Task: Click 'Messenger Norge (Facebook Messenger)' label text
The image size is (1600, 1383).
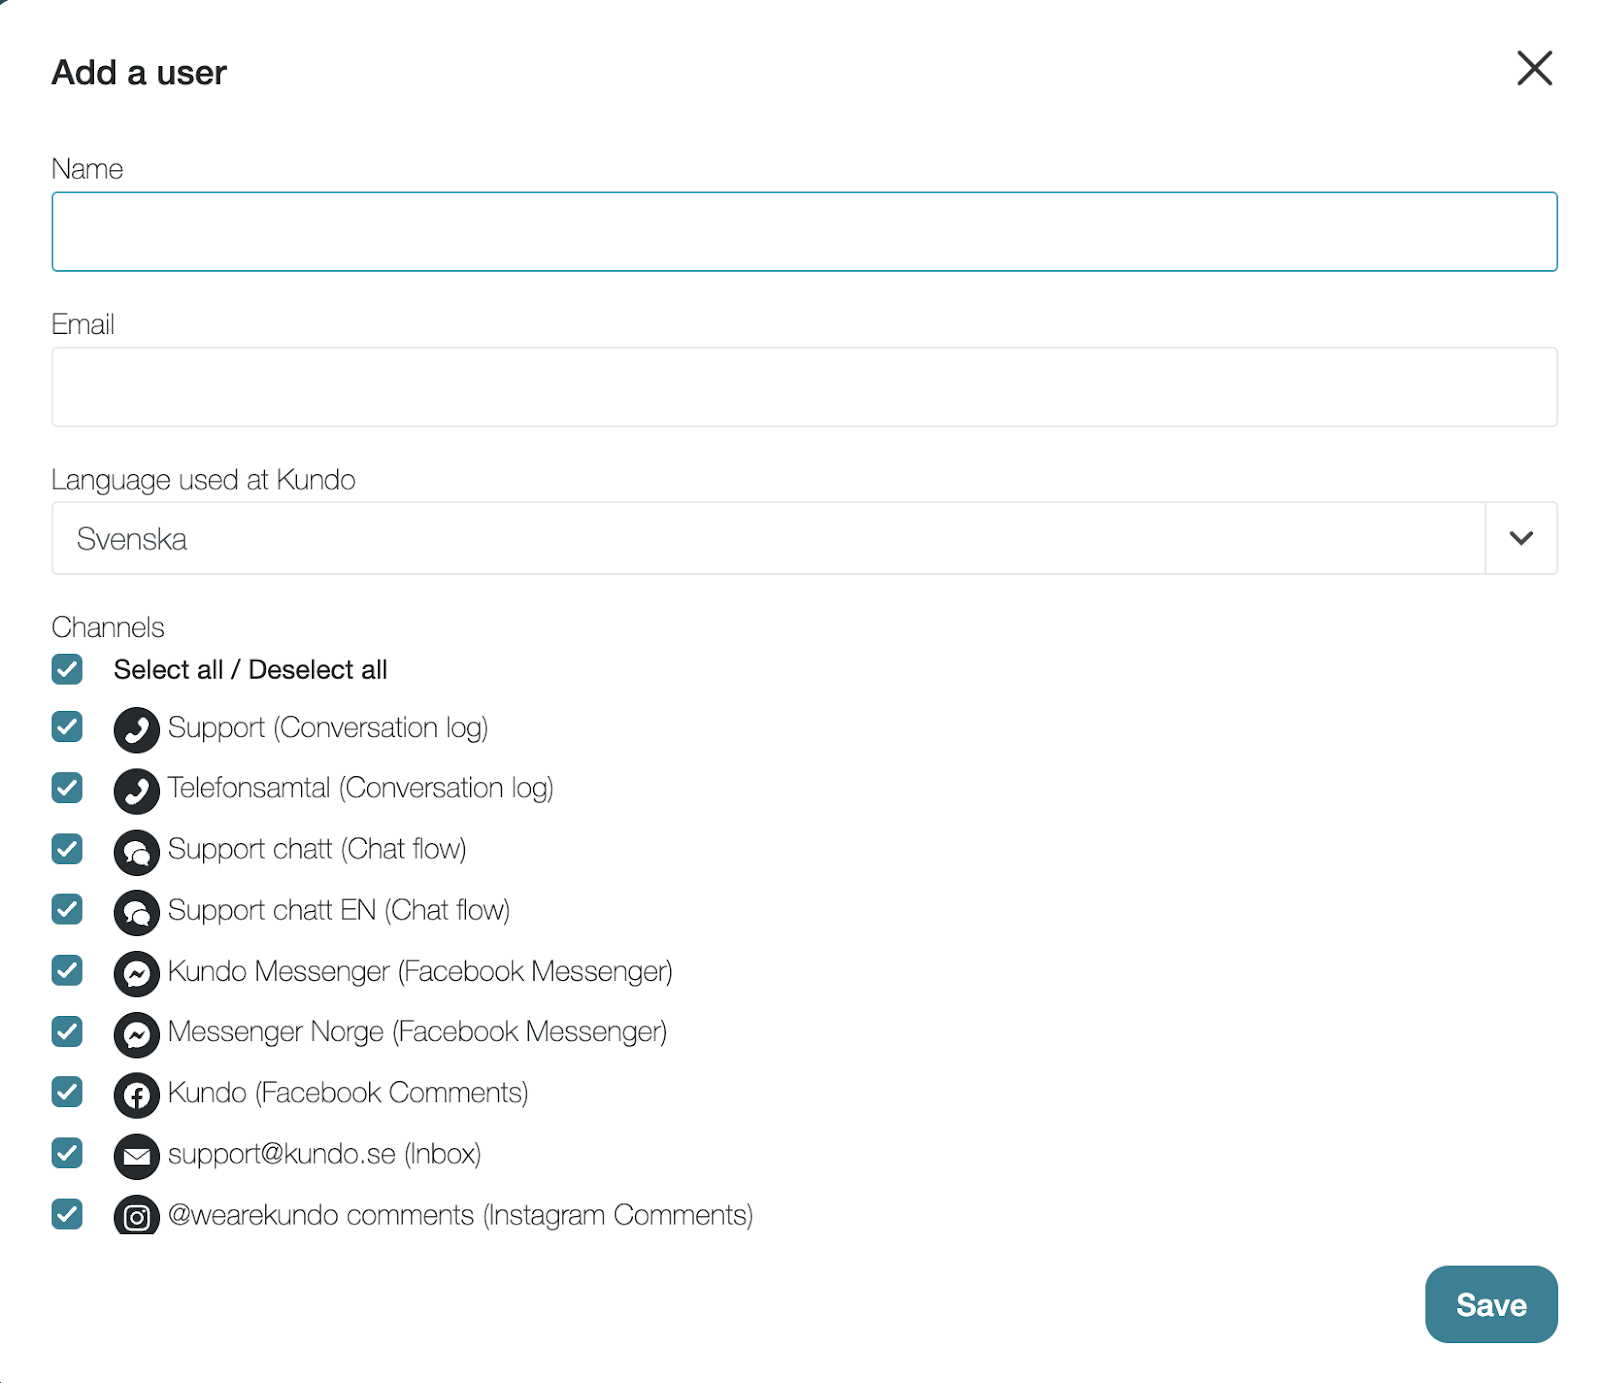Action: point(417,1033)
